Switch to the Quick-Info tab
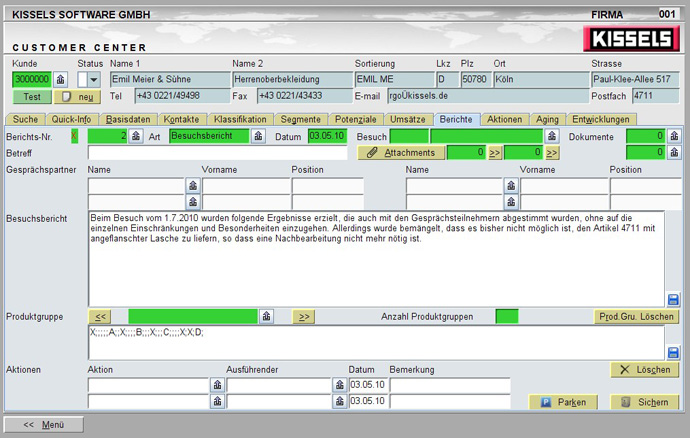This screenshot has width=690, height=438. (71, 119)
